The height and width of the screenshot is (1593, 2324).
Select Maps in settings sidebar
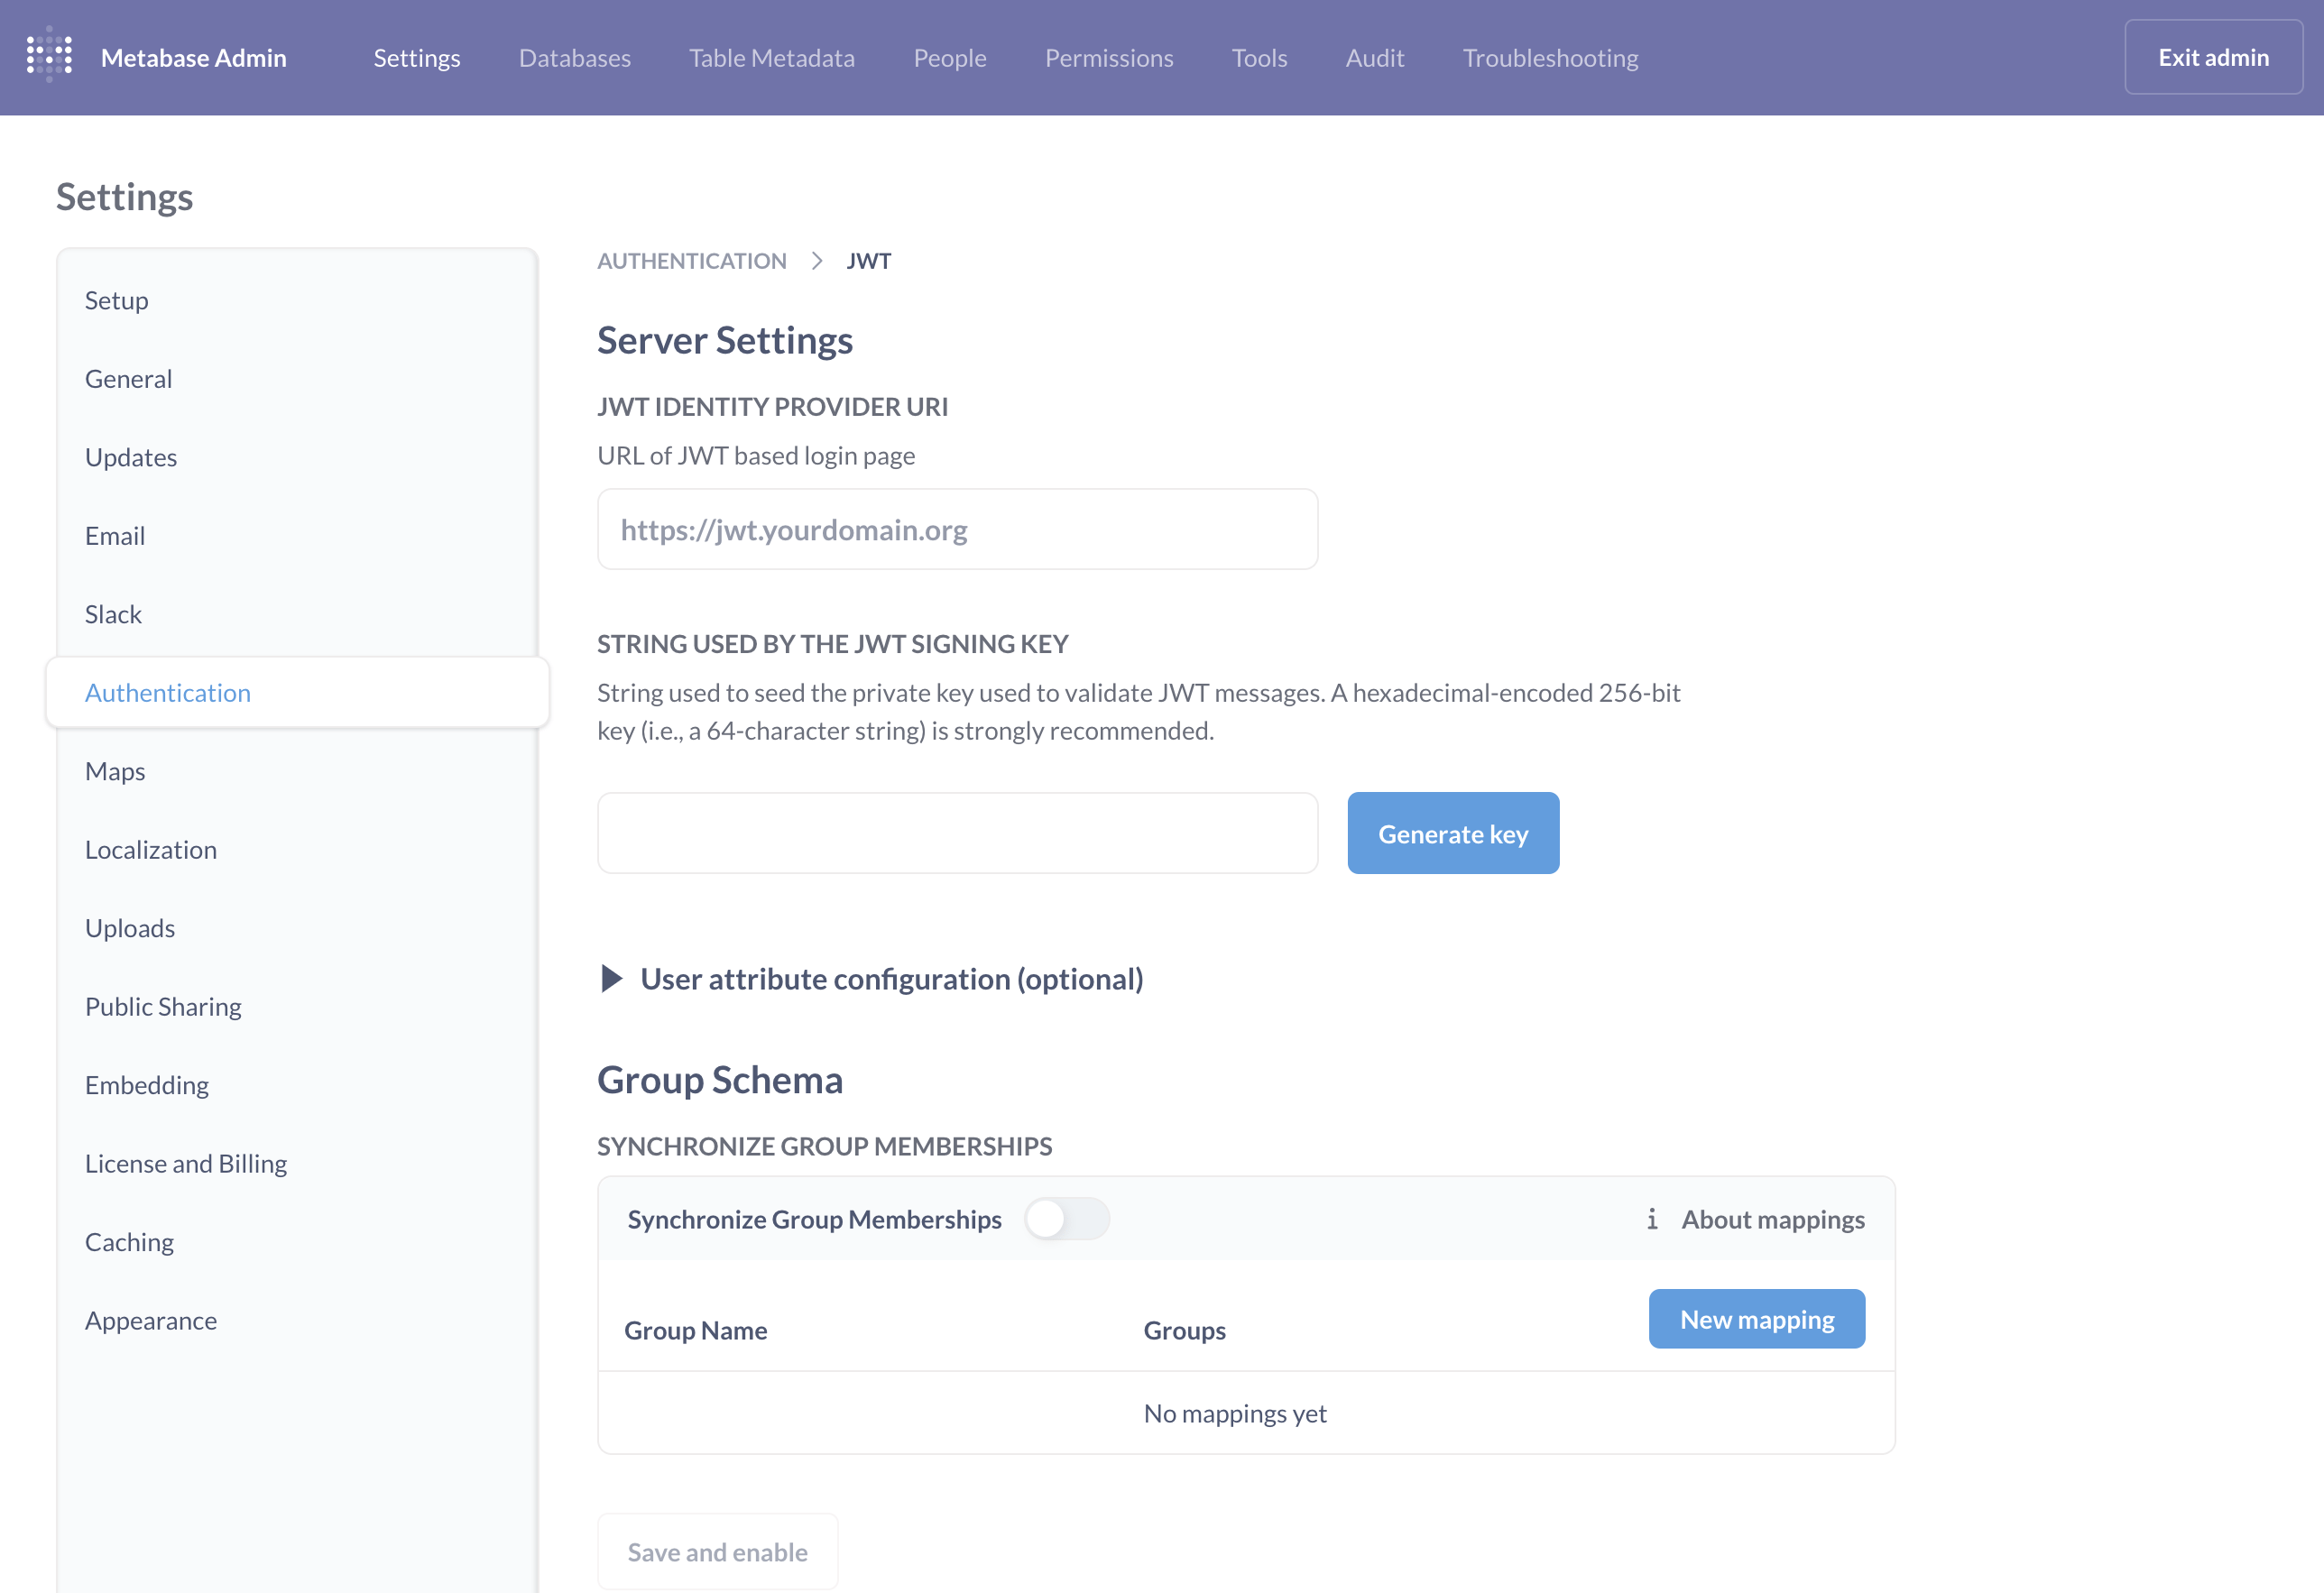(297, 771)
